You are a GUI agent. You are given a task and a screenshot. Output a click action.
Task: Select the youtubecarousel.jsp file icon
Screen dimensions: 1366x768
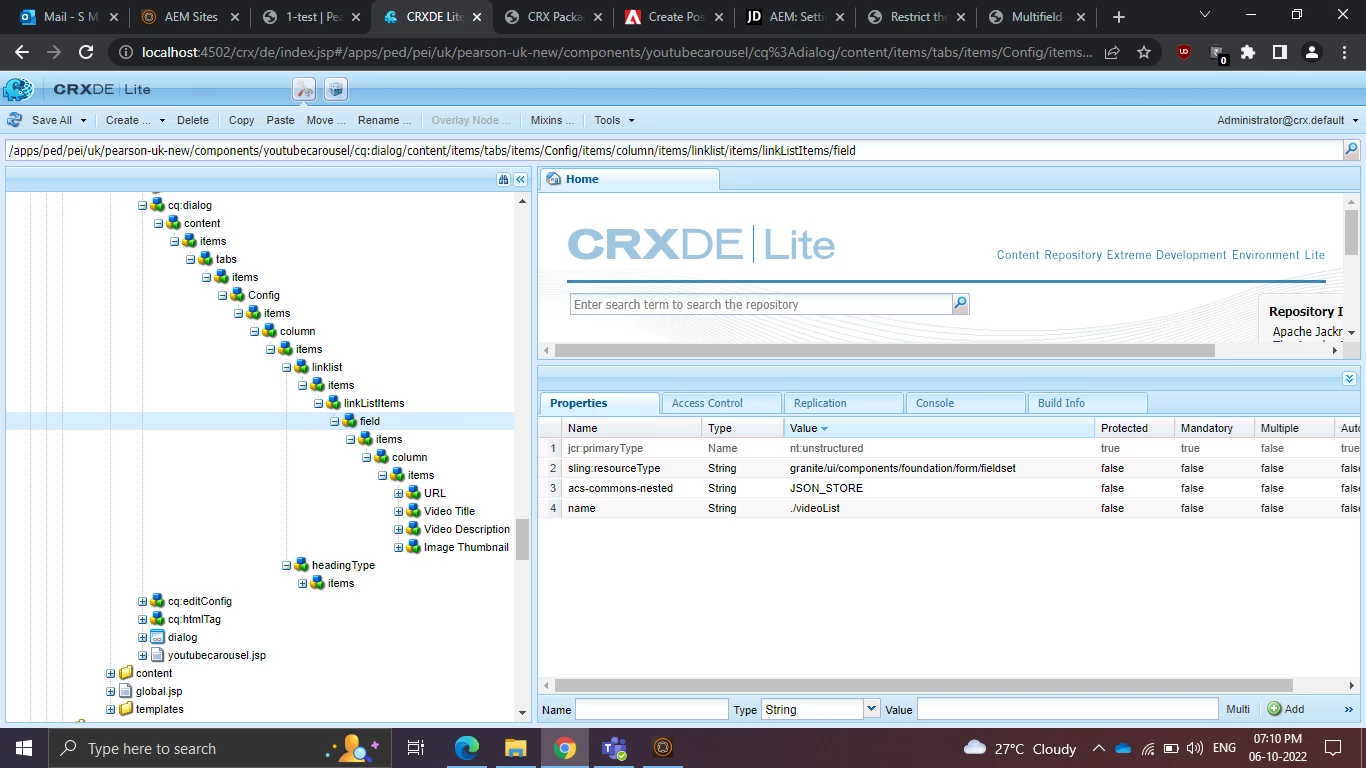158,655
